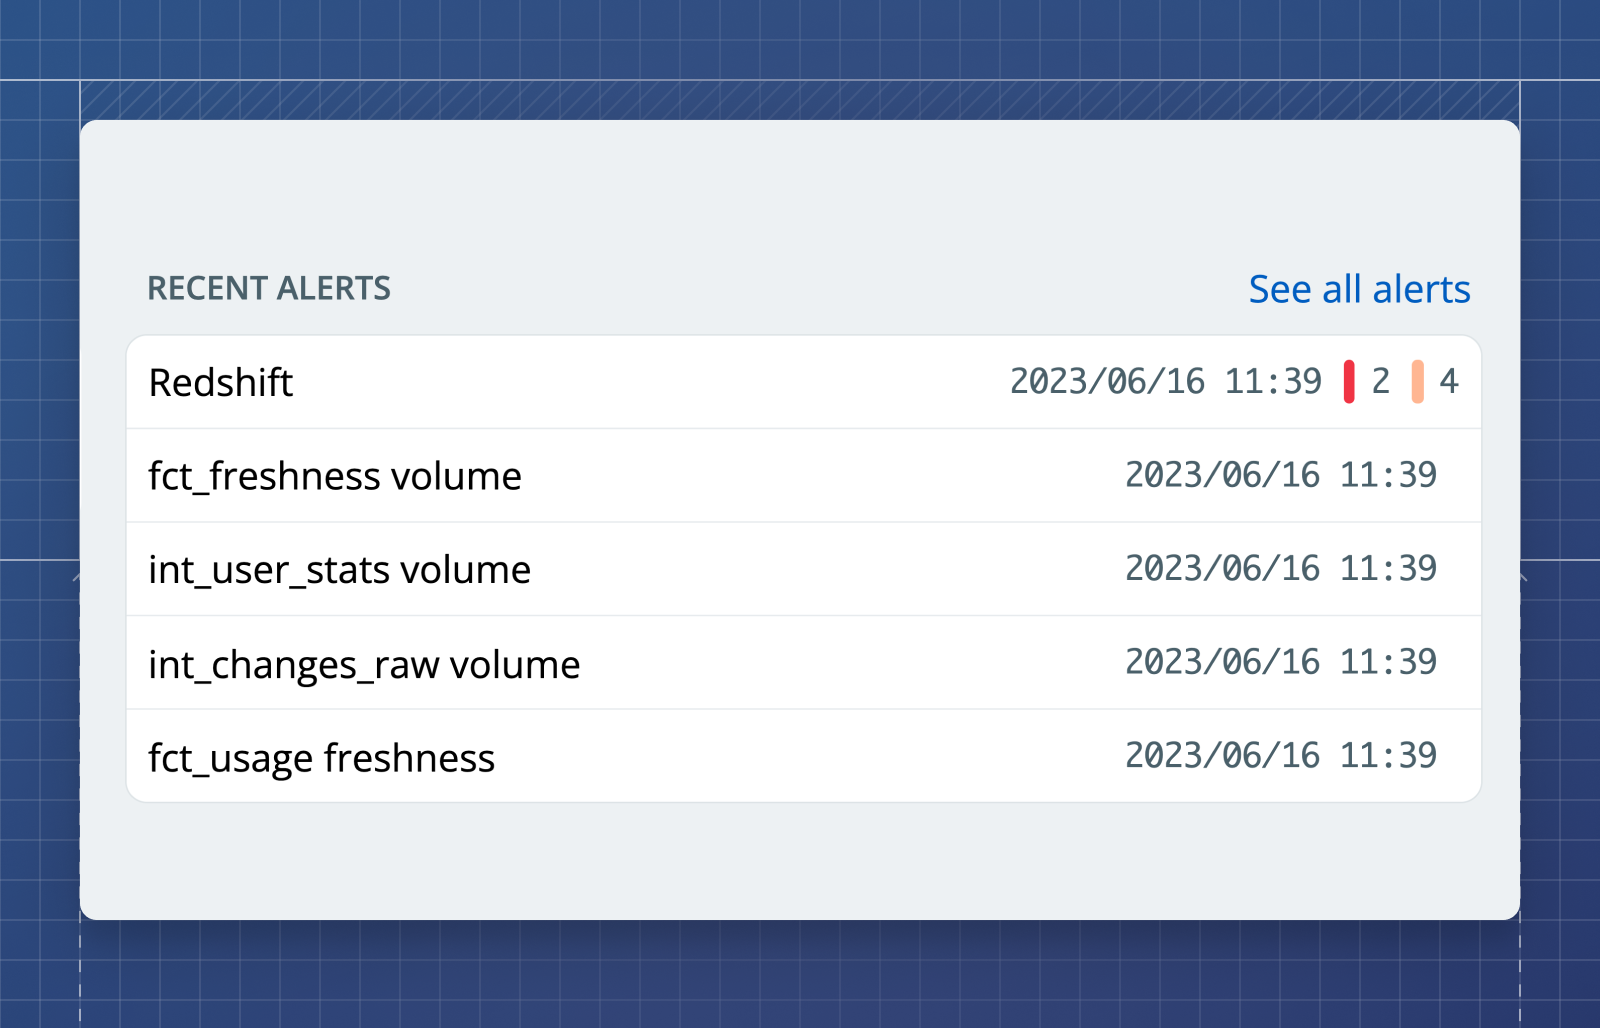Image resolution: width=1600 pixels, height=1028 pixels.
Task: Open the fct_usage freshness alert
Action: tap(700, 757)
